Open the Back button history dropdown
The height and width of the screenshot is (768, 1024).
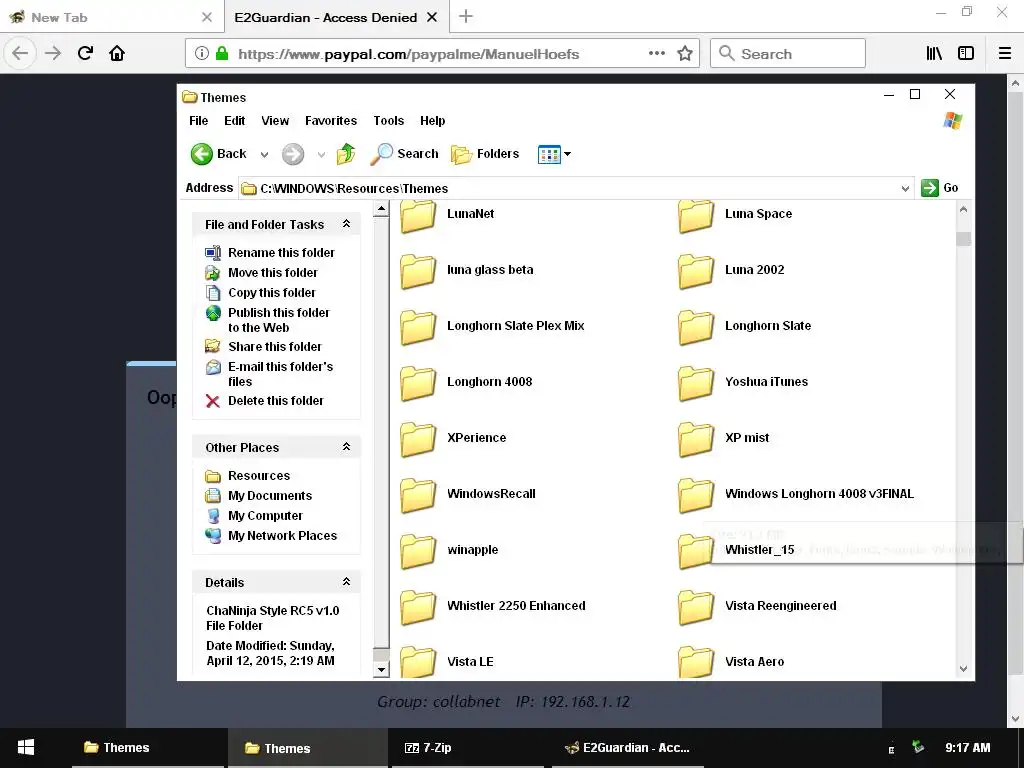point(264,155)
